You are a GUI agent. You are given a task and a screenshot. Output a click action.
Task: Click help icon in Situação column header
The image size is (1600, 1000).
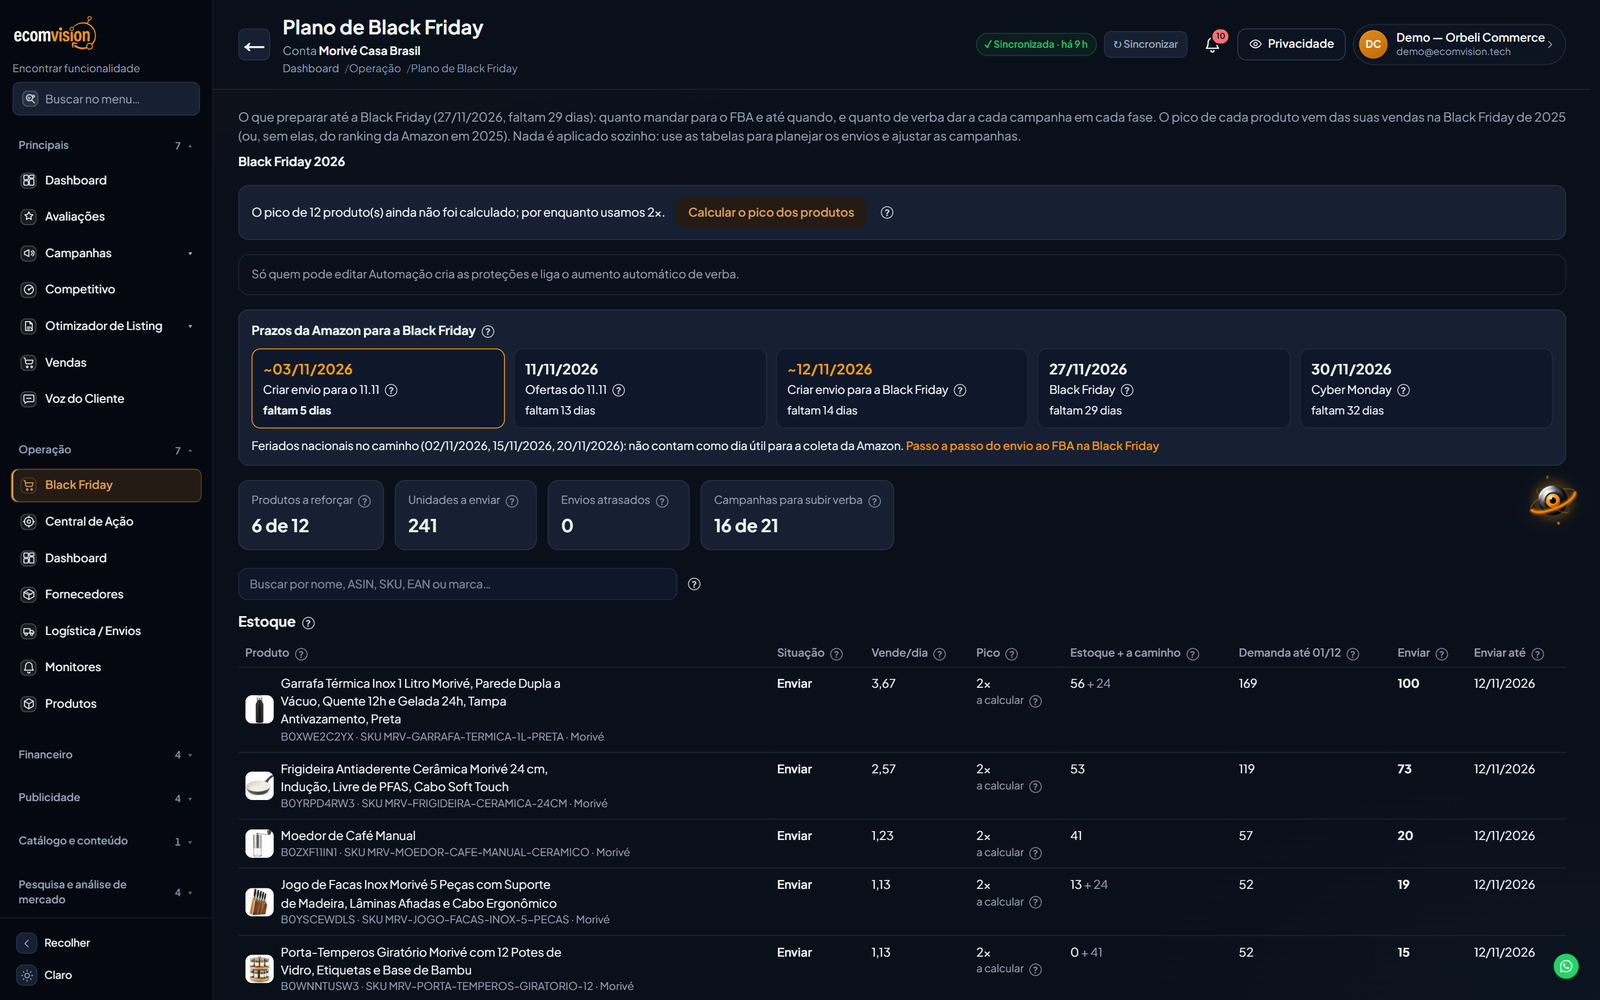coord(836,654)
